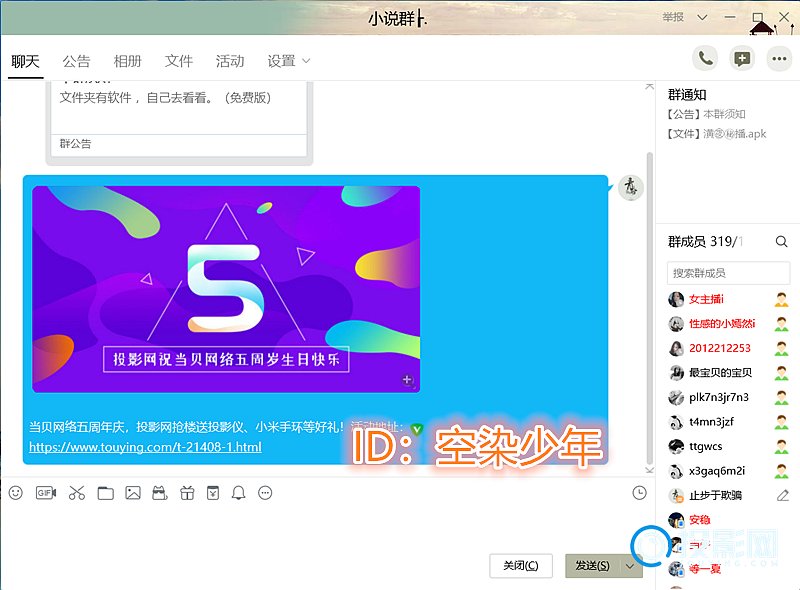800x590 pixels.
Task: Click the person icon next to x3gaq6m2i
Action: (x=781, y=471)
